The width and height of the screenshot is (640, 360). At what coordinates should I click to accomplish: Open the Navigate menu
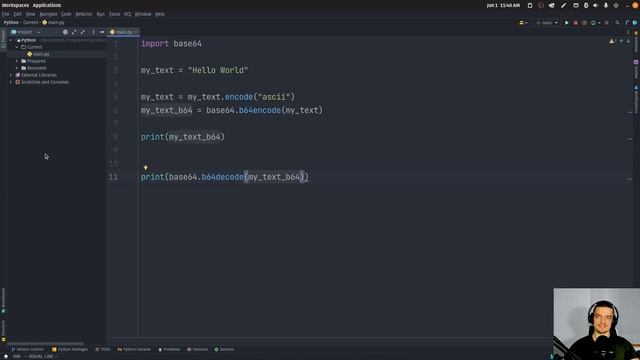(49, 14)
